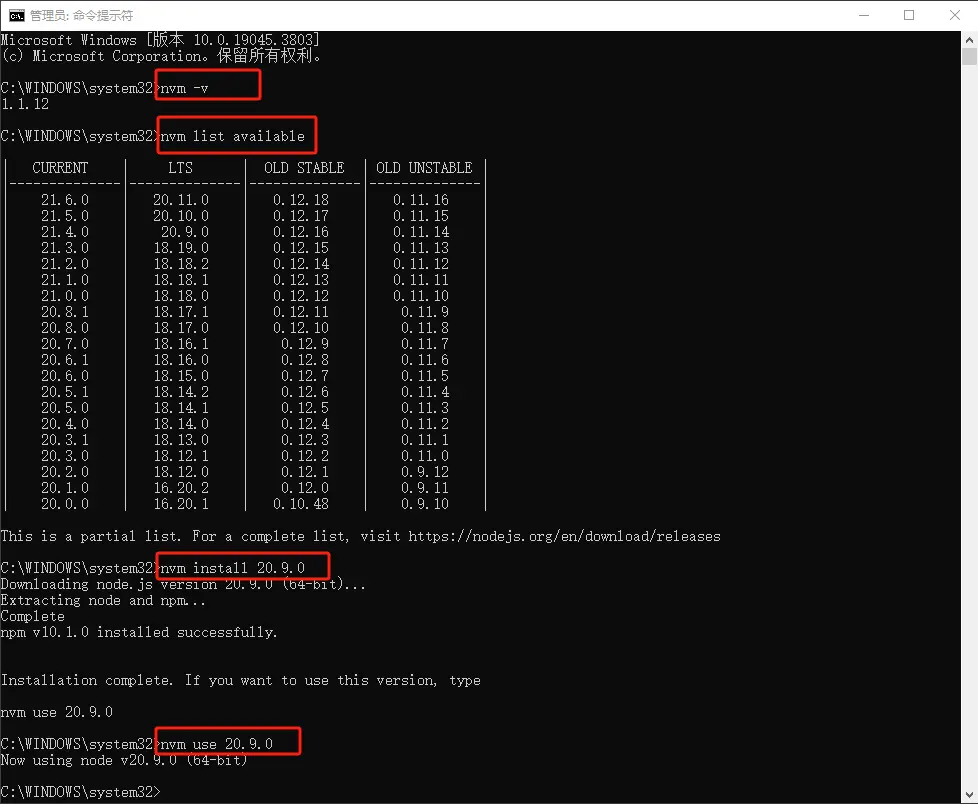Click the 'Extracting node and npm...' line
This screenshot has height=804, width=978.
(103, 601)
